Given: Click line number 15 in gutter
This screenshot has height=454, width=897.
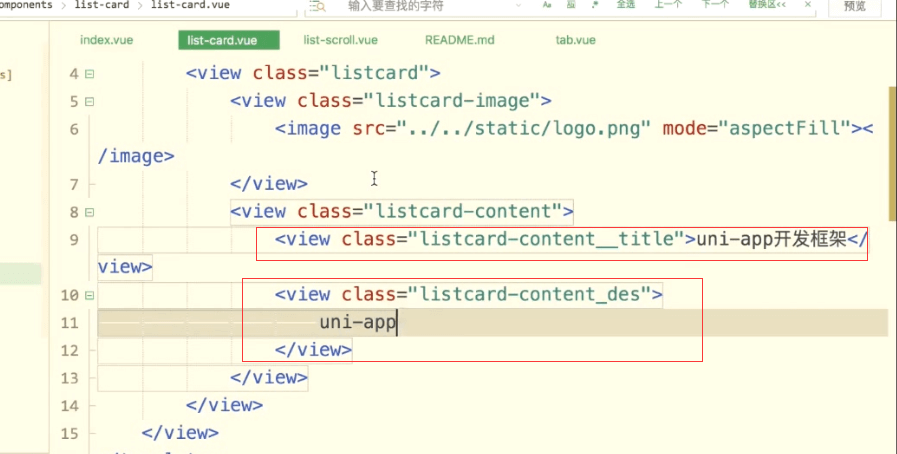Looking at the screenshot, I should coord(69,433).
